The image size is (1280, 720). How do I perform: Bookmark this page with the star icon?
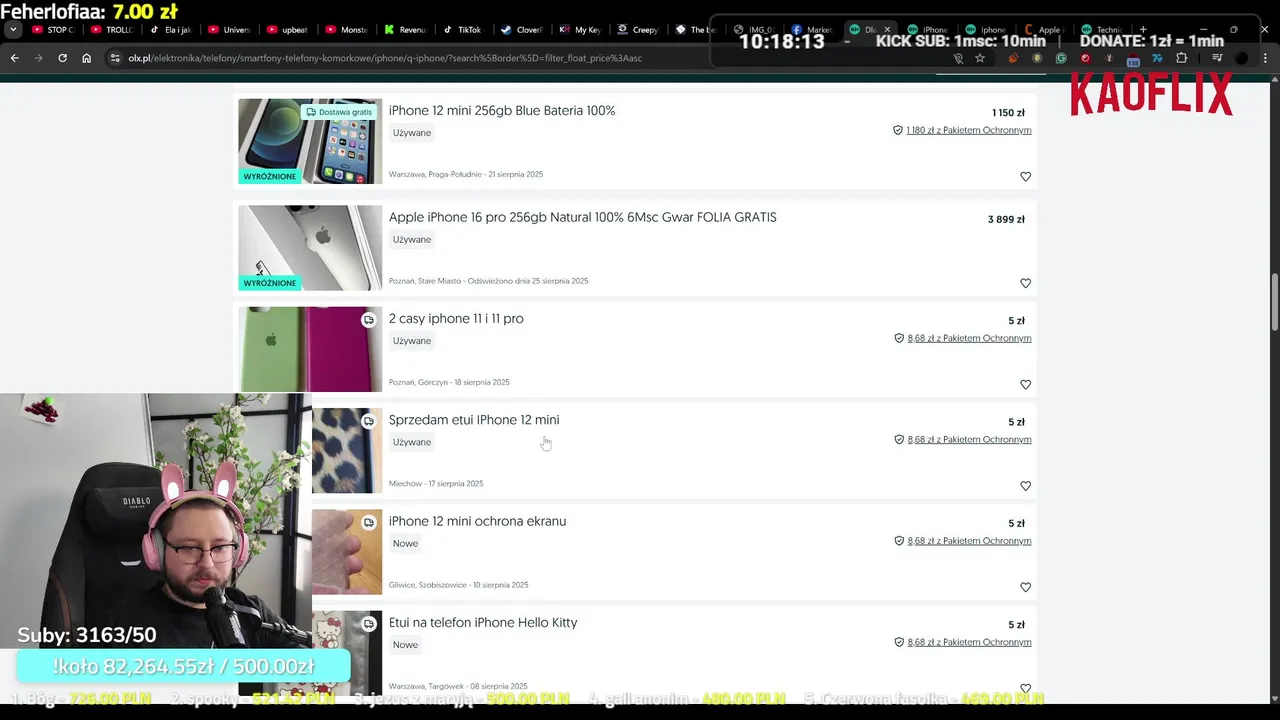980,58
